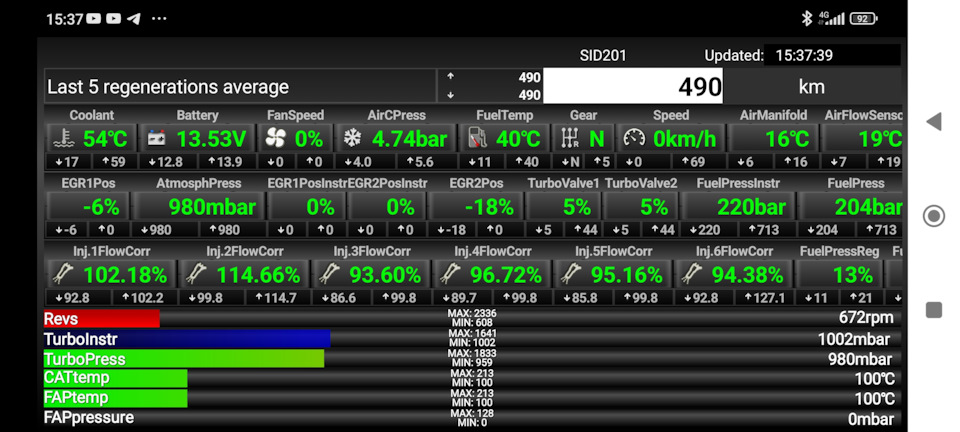Tap the Inj.1FlowCorr injector icon

coord(65,275)
